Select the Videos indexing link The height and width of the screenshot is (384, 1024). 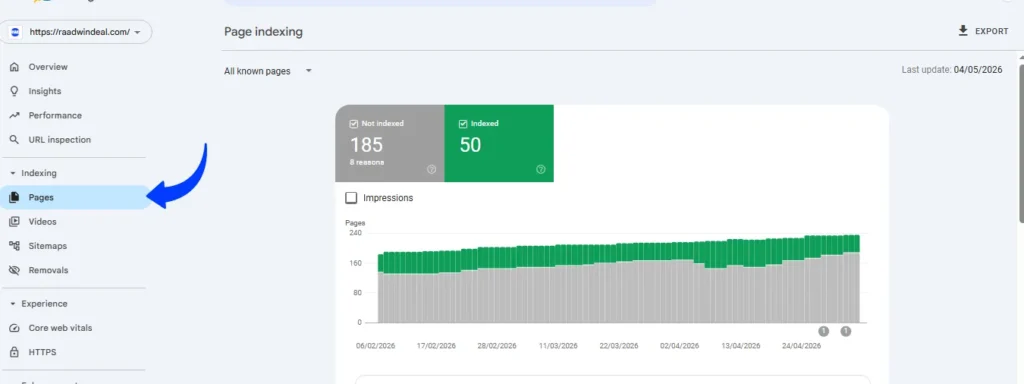[42, 221]
